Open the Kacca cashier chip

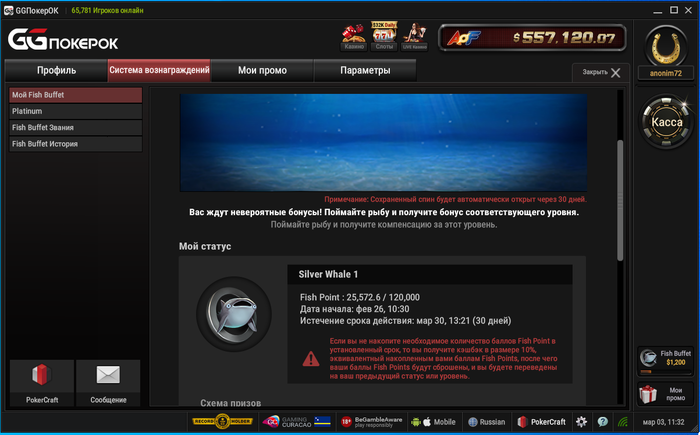click(x=666, y=121)
